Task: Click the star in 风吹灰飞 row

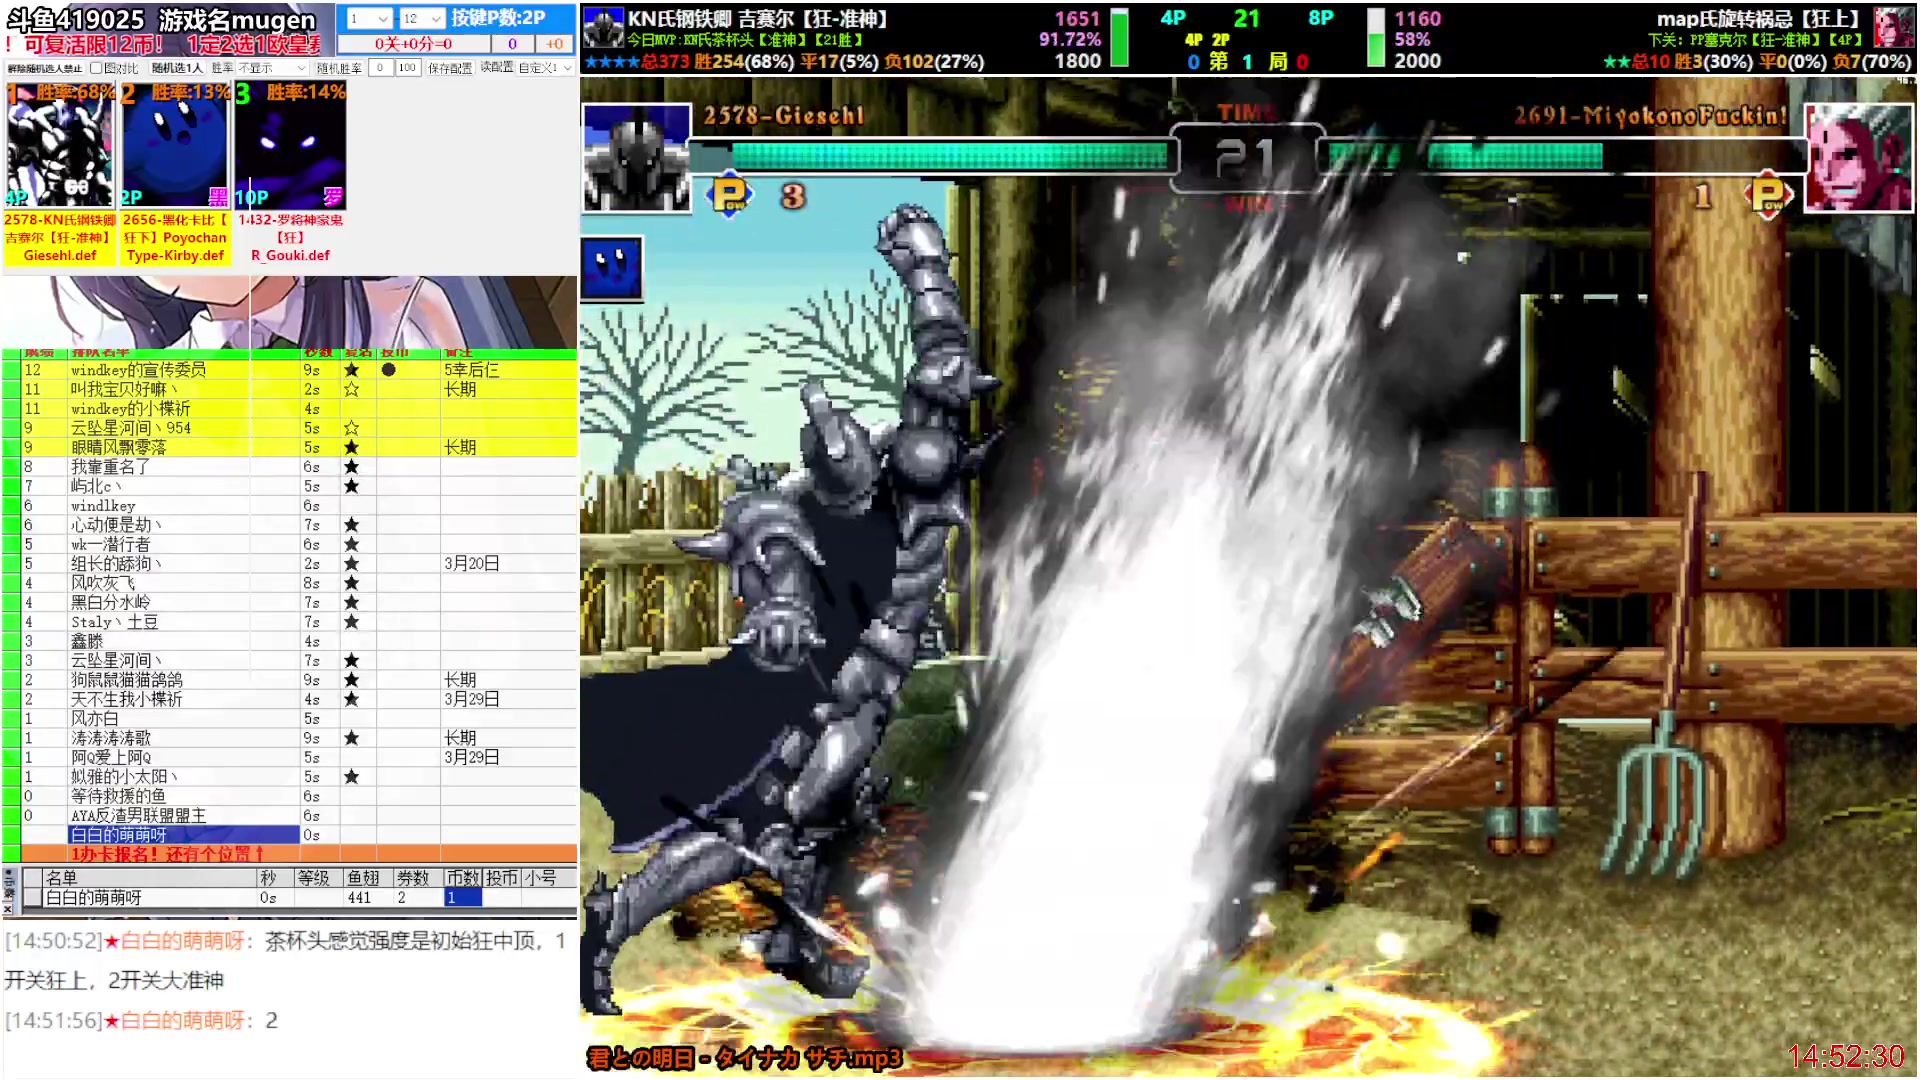Action: click(351, 583)
